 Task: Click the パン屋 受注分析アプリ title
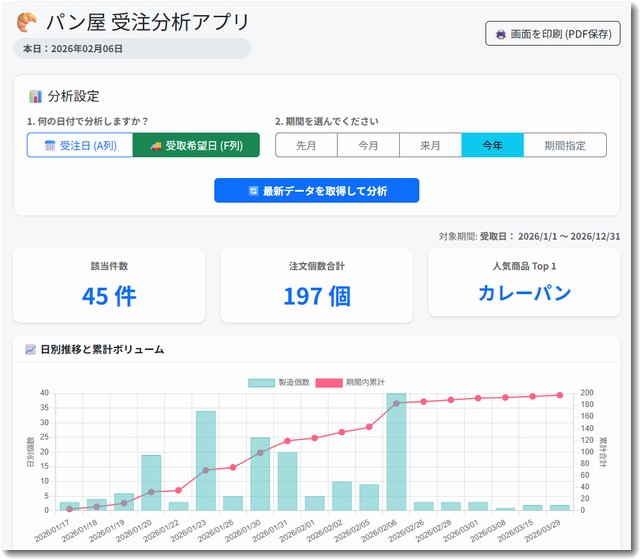tap(147, 22)
